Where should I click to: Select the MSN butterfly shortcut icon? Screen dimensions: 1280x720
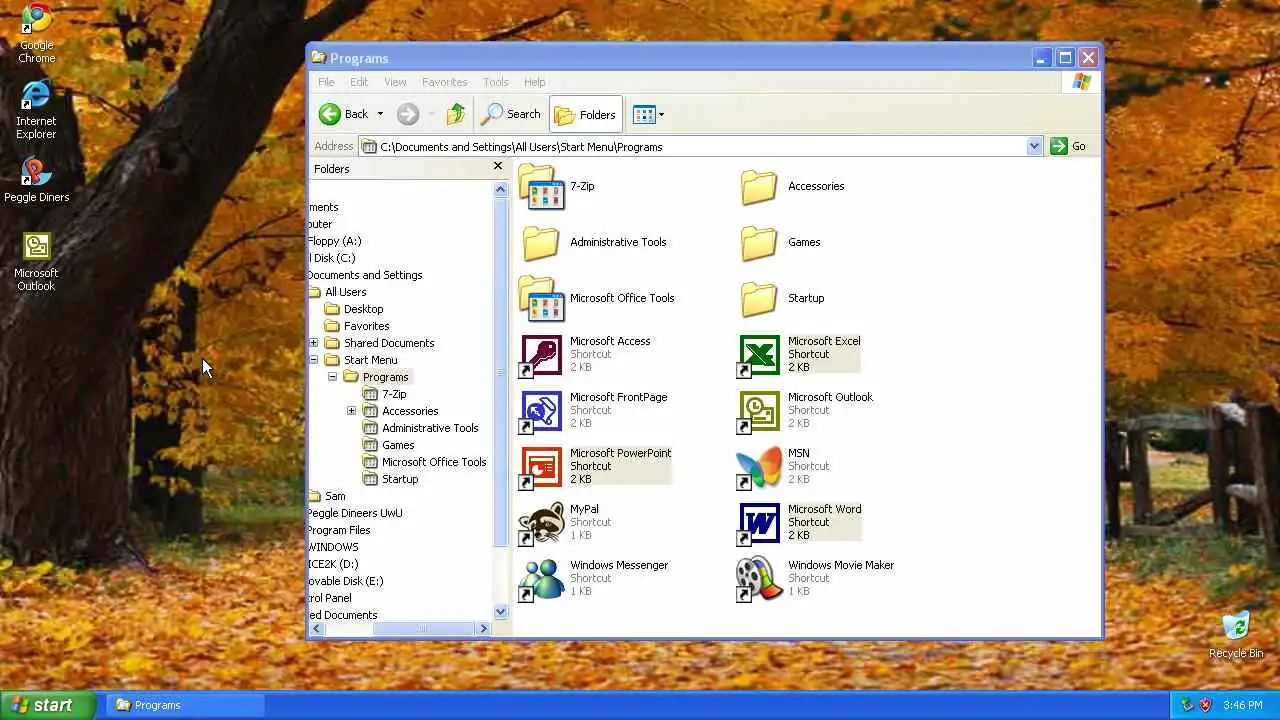[759, 467]
